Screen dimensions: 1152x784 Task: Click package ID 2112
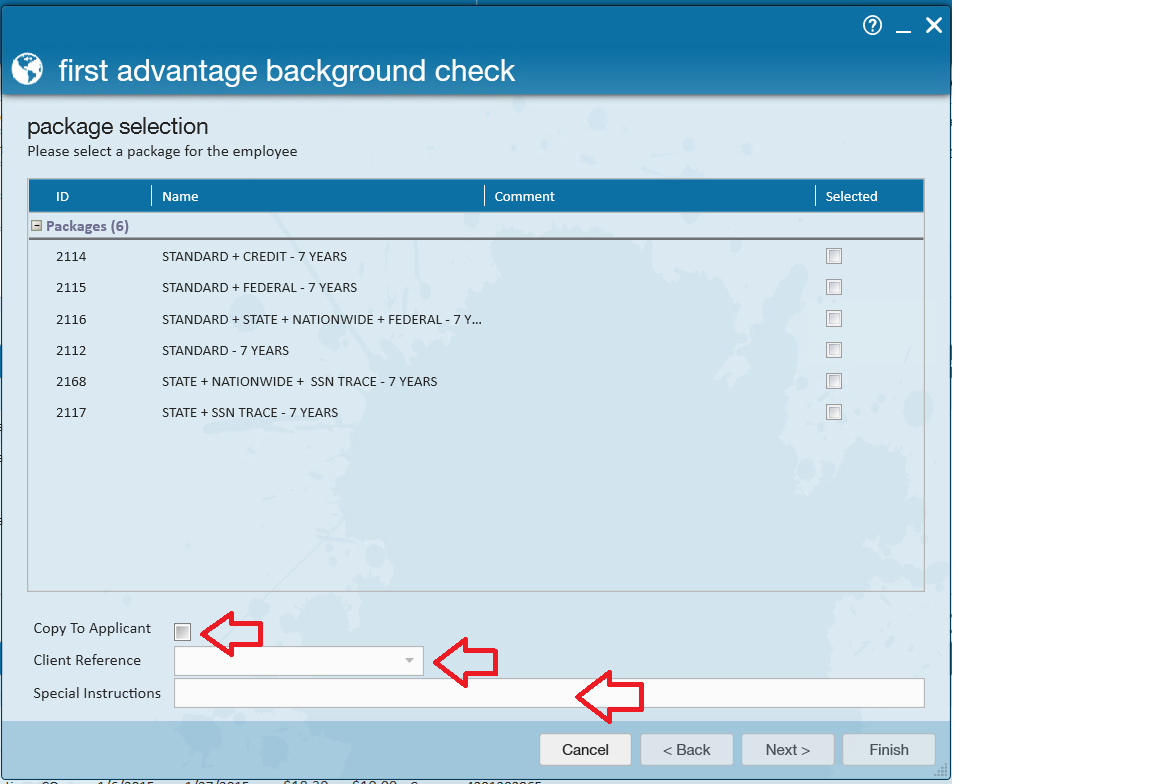click(x=71, y=350)
